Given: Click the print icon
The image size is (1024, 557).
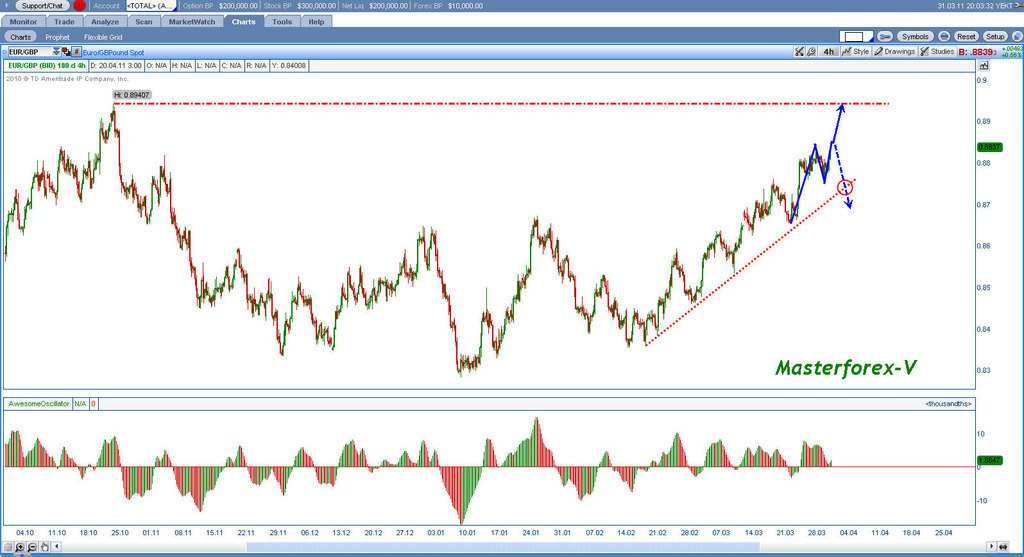Looking at the screenshot, I should click(944, 37).
